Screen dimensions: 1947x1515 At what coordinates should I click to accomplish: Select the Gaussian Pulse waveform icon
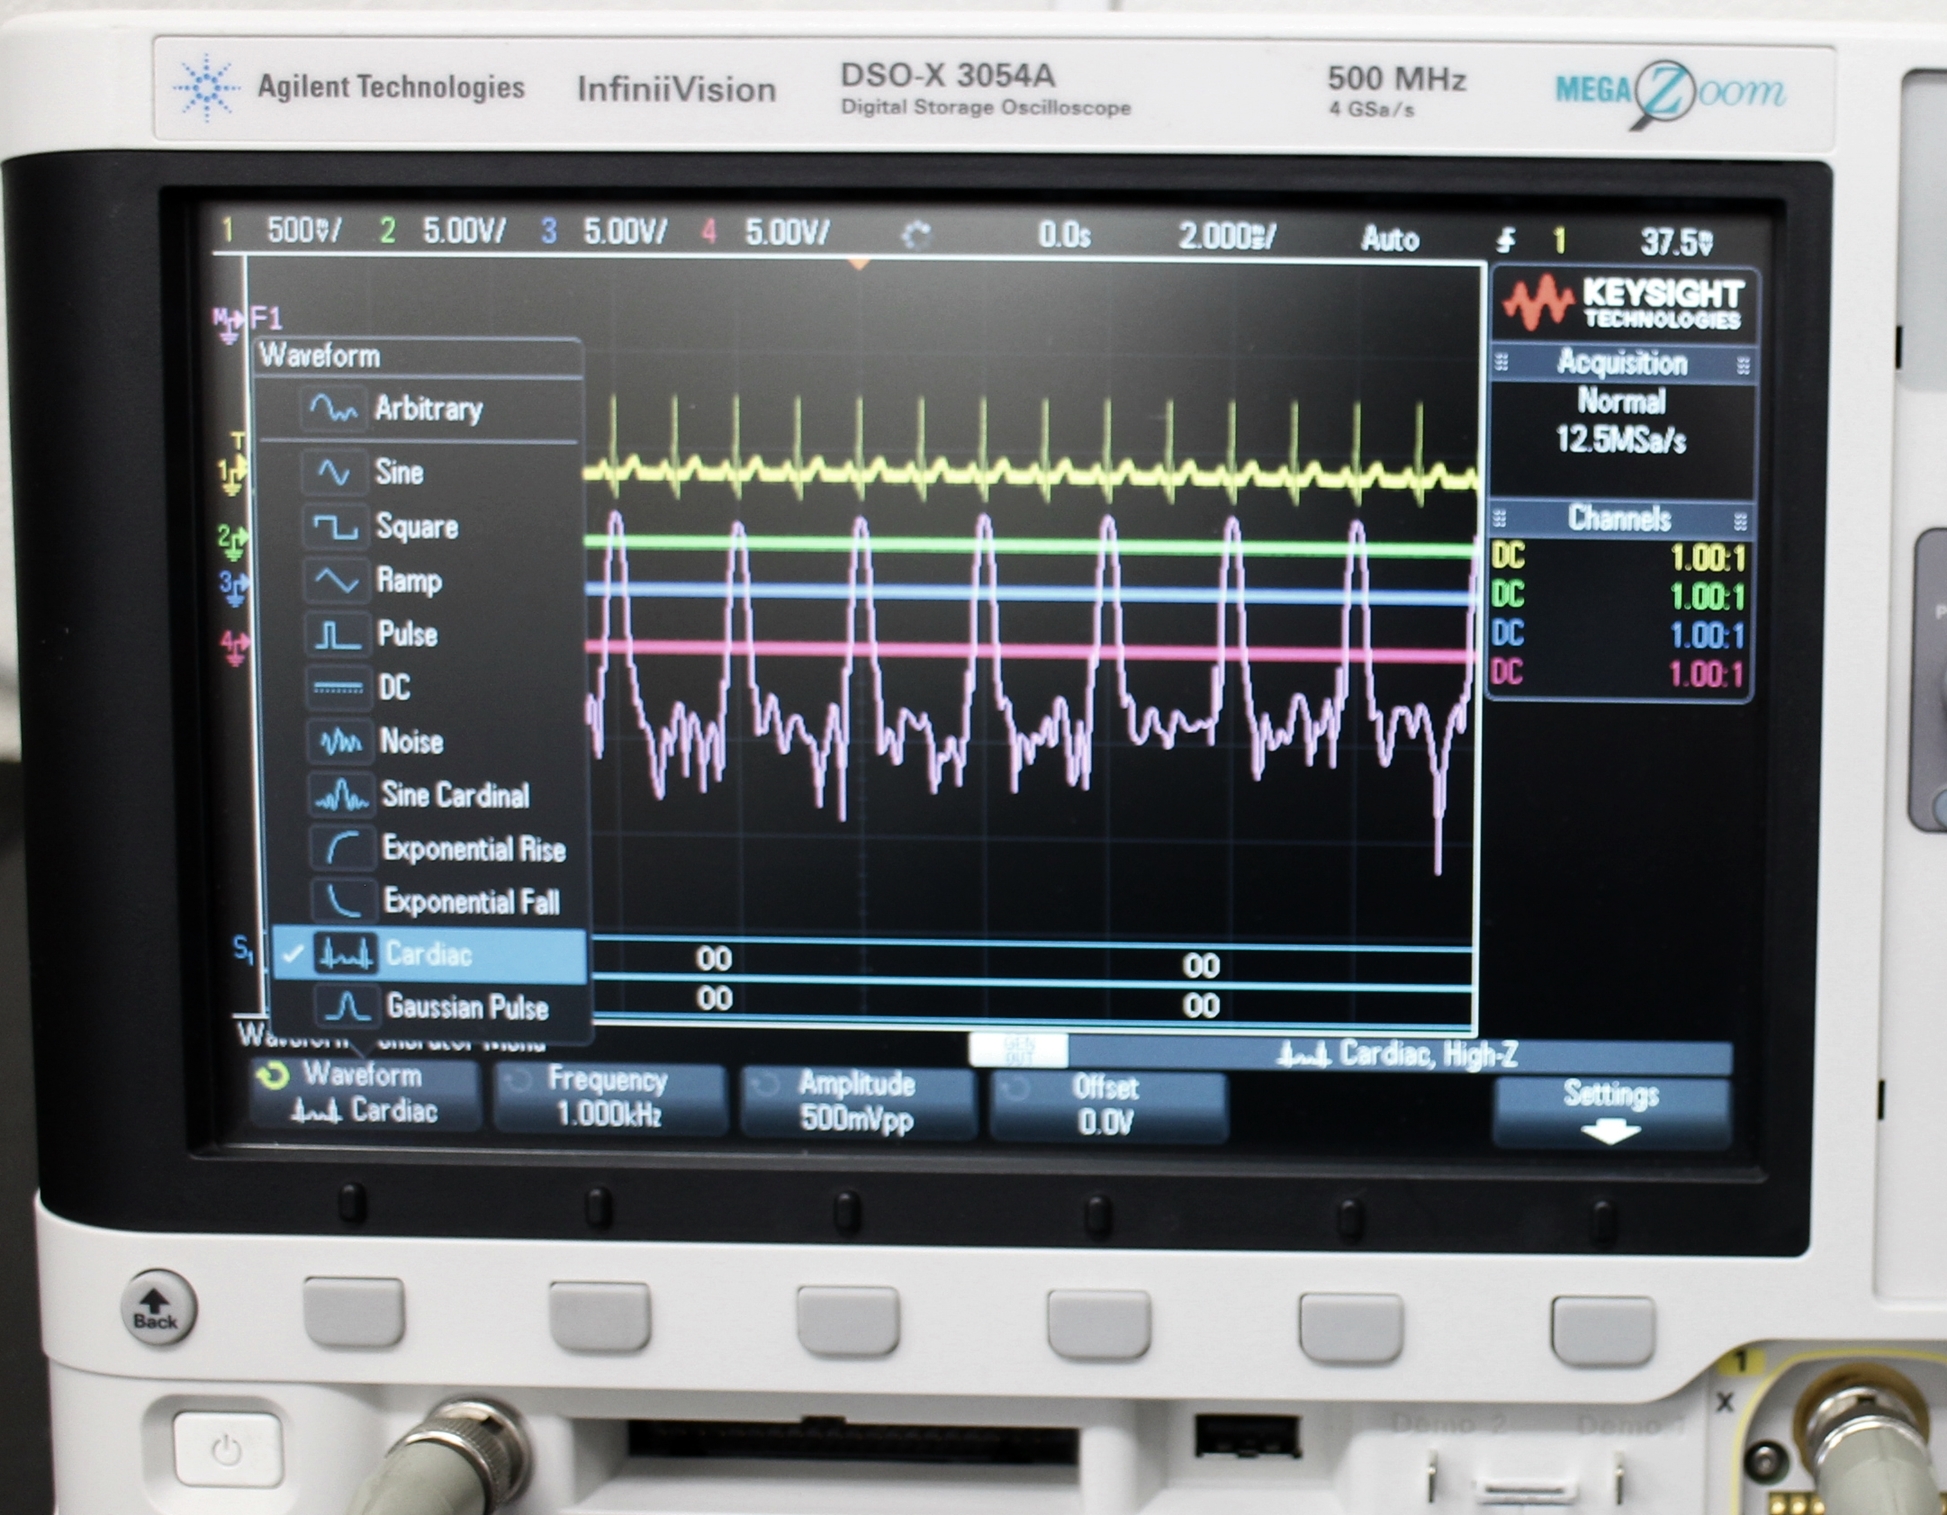[x=347, y=1006]
